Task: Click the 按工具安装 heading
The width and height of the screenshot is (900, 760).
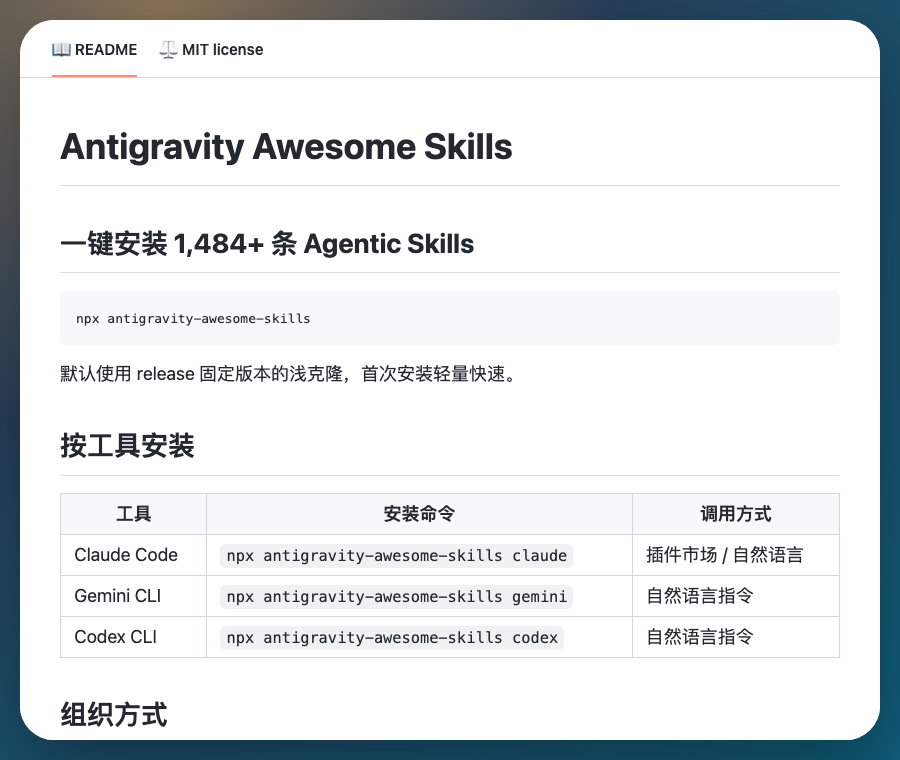Action: (x=127, y=445)
